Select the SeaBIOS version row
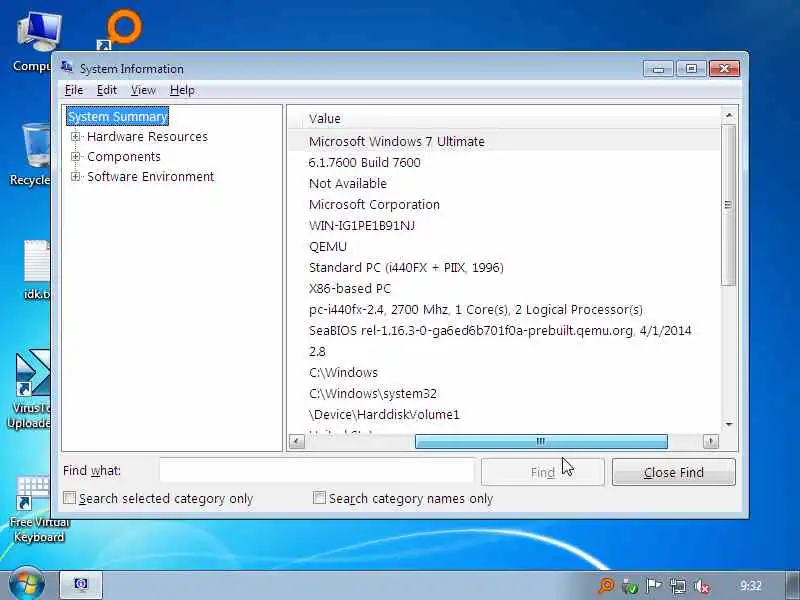The image size is (800, 600). pos(504,330)
